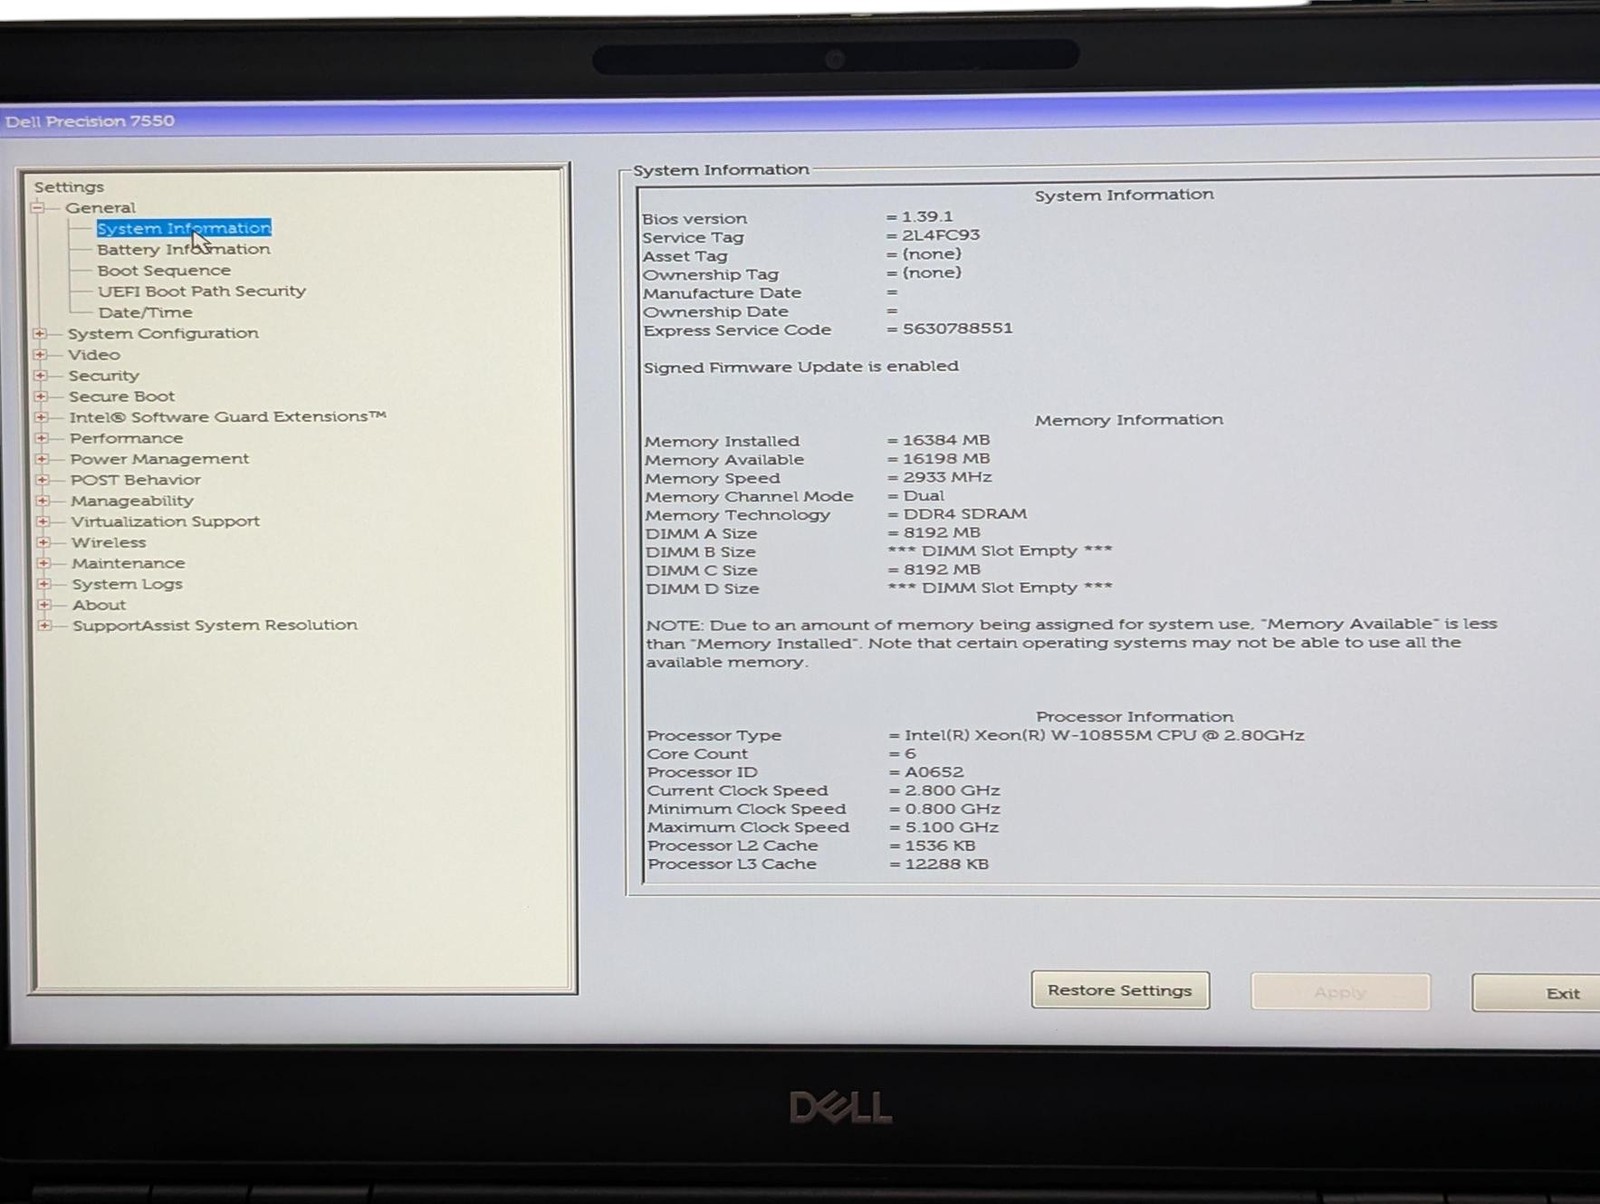Expand the Security settings node

click(40, 375)
